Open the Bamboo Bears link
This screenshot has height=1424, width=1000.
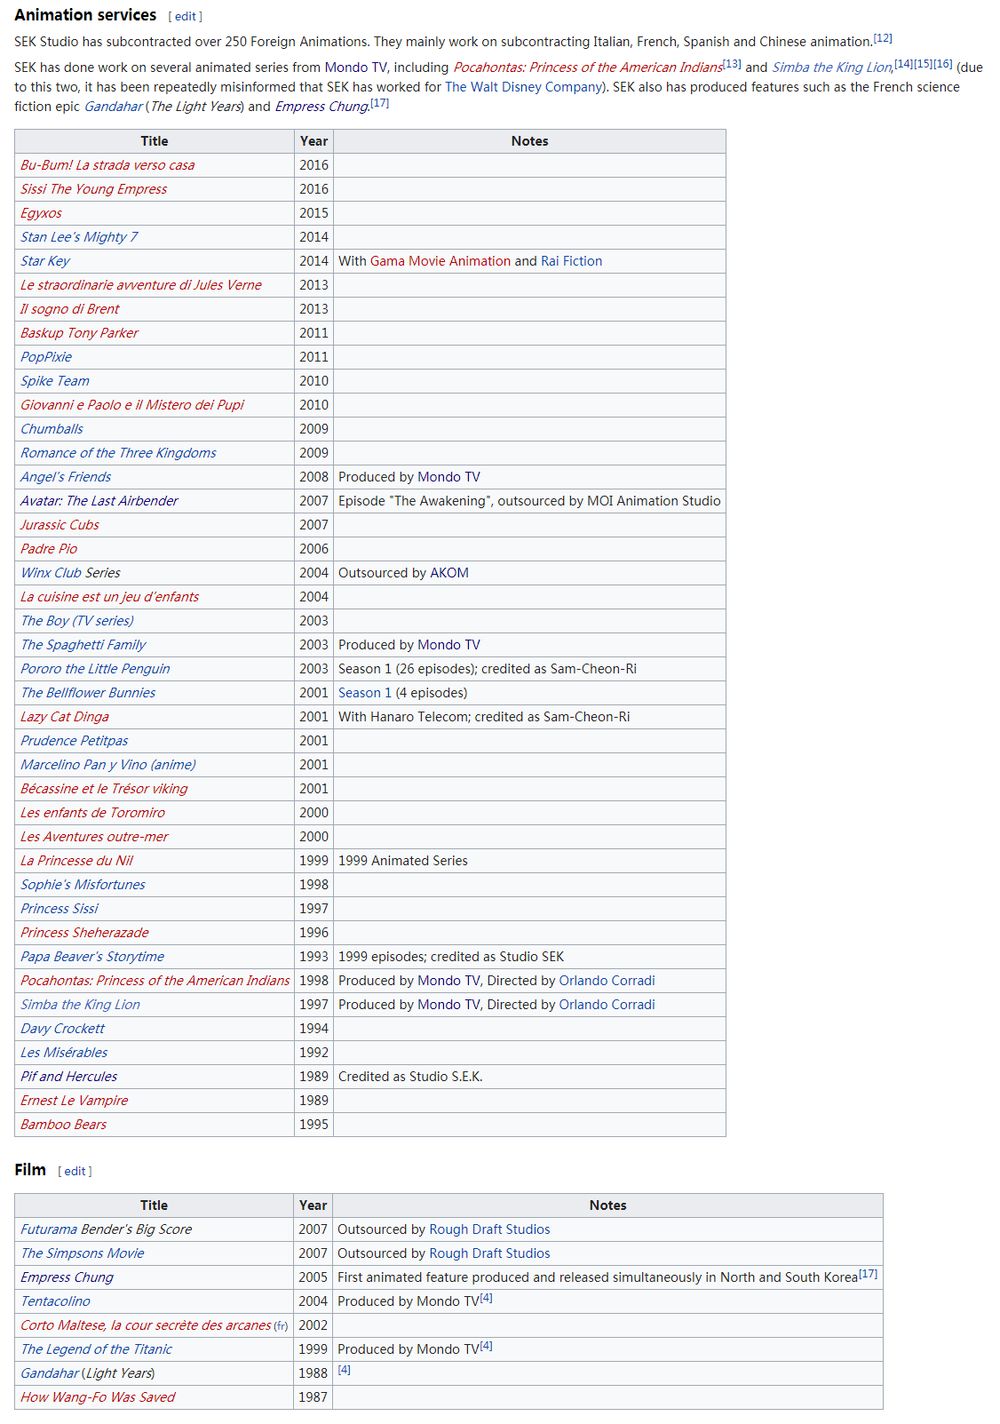(64, 1125)
